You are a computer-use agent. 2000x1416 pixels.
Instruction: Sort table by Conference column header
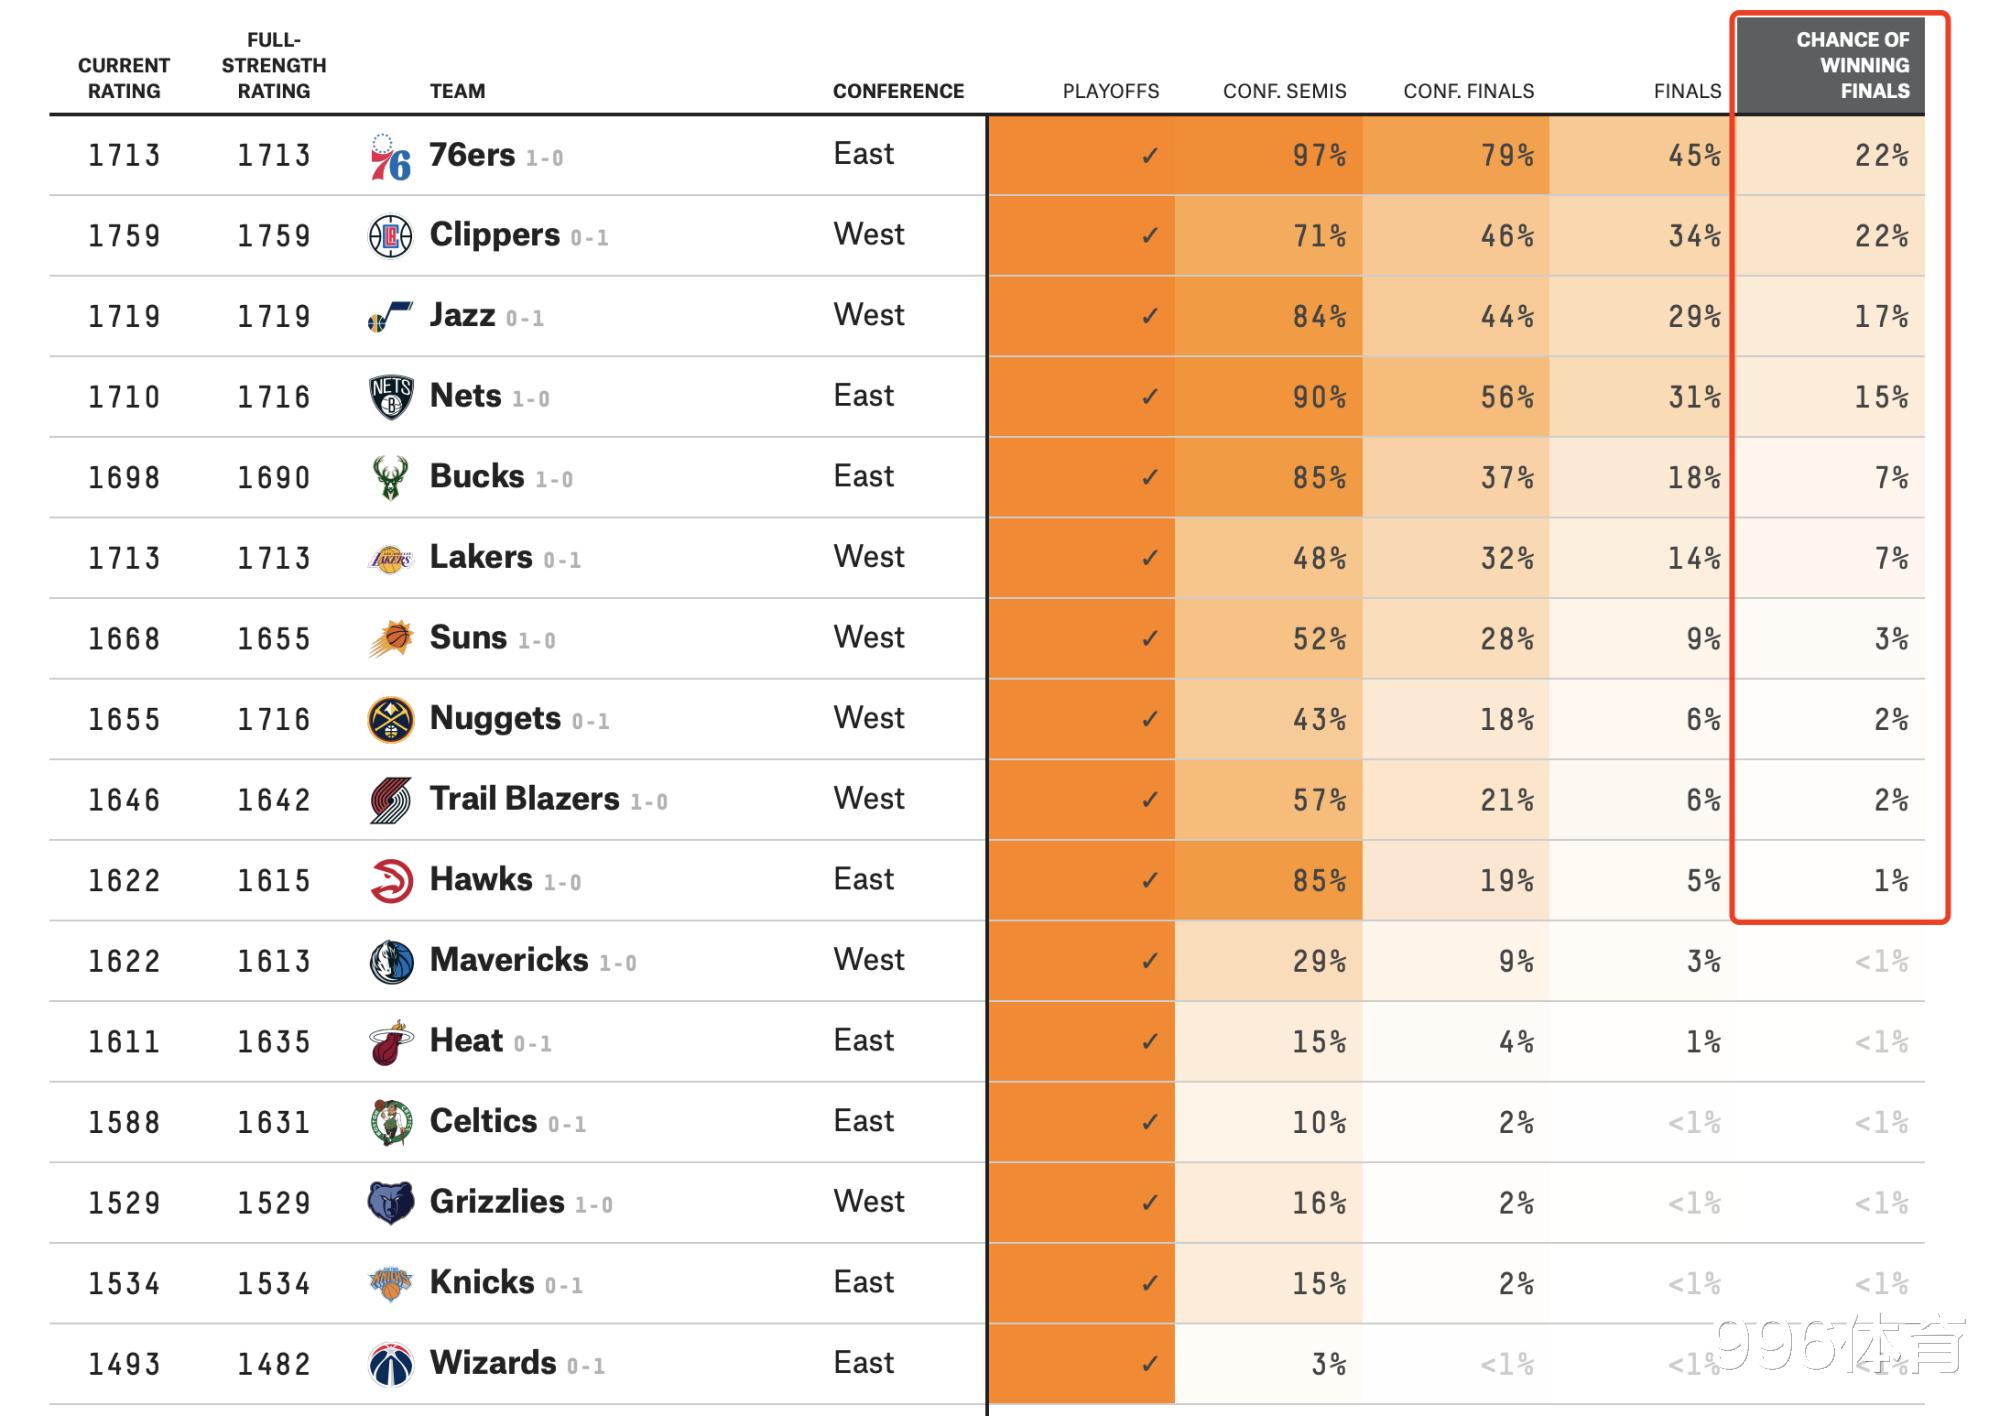898,91
